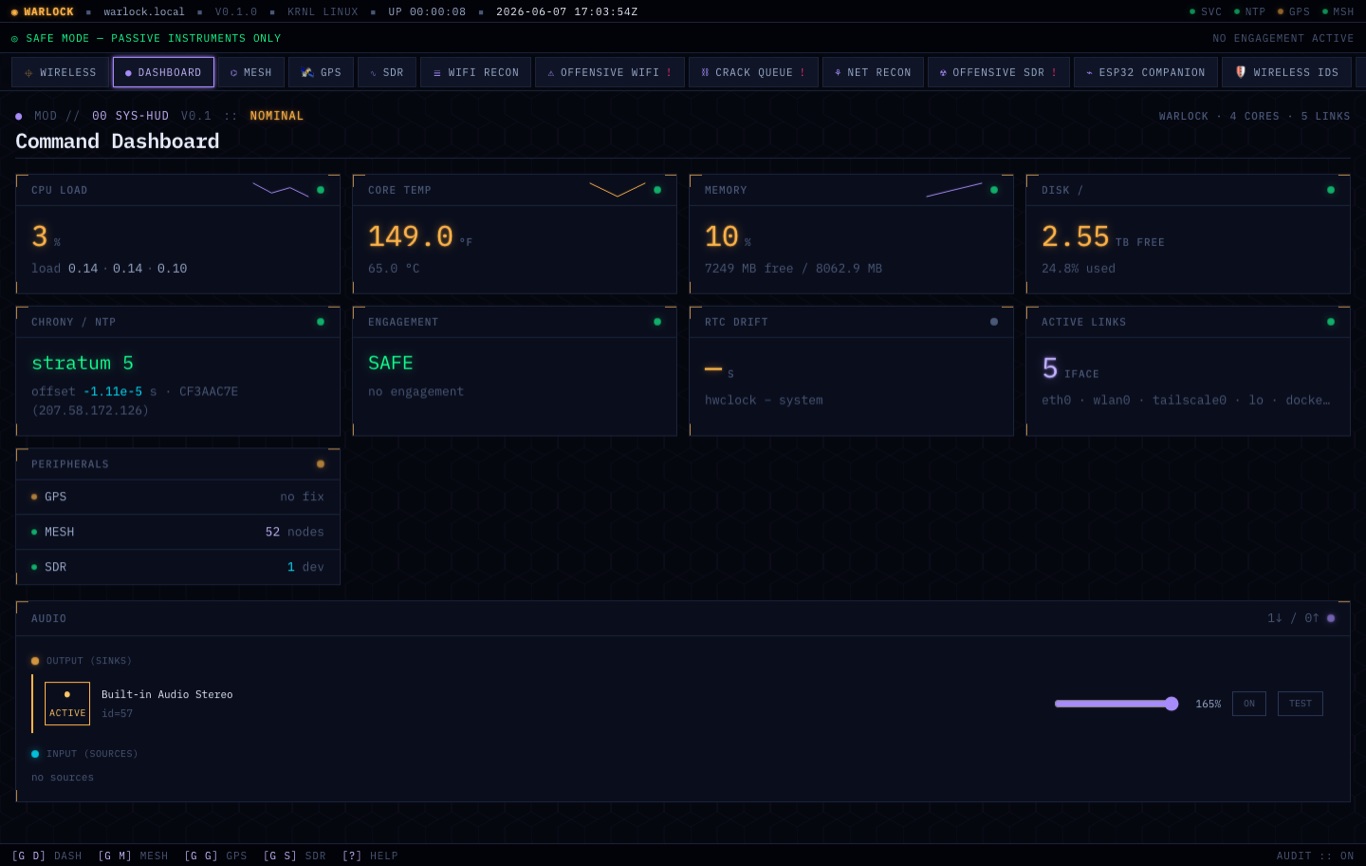Click the hwclock − system label
The width and height of the screenshot is (1366, 866).
pyautogui.click(x=764, y=400)
